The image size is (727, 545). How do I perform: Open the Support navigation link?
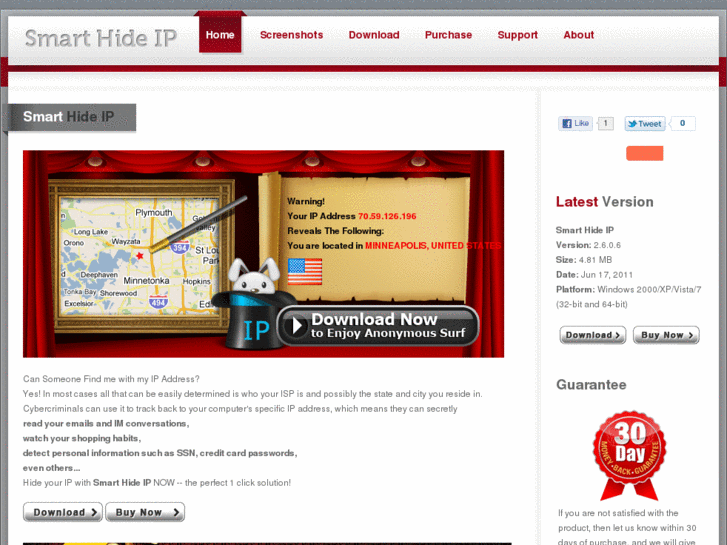pos(517,35)
